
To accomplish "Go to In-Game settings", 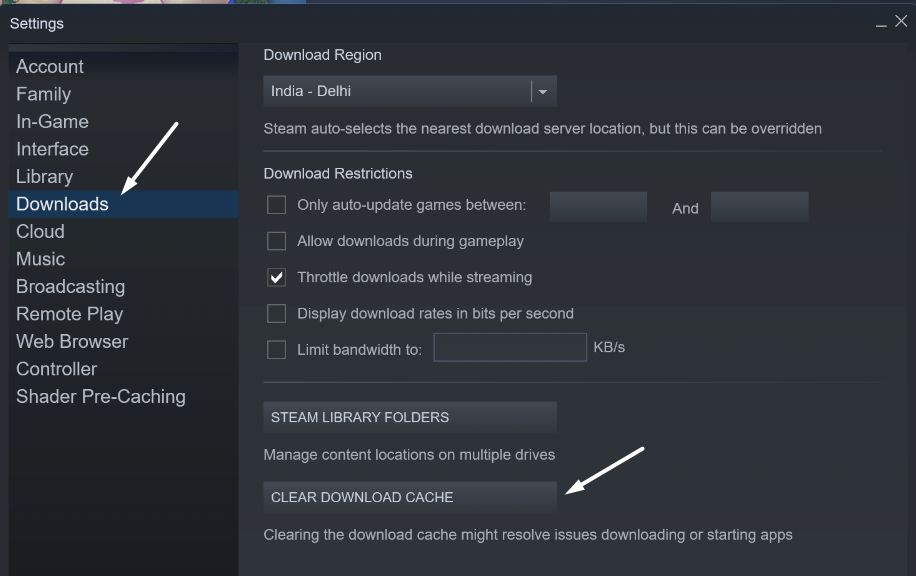I will [52, 122].
